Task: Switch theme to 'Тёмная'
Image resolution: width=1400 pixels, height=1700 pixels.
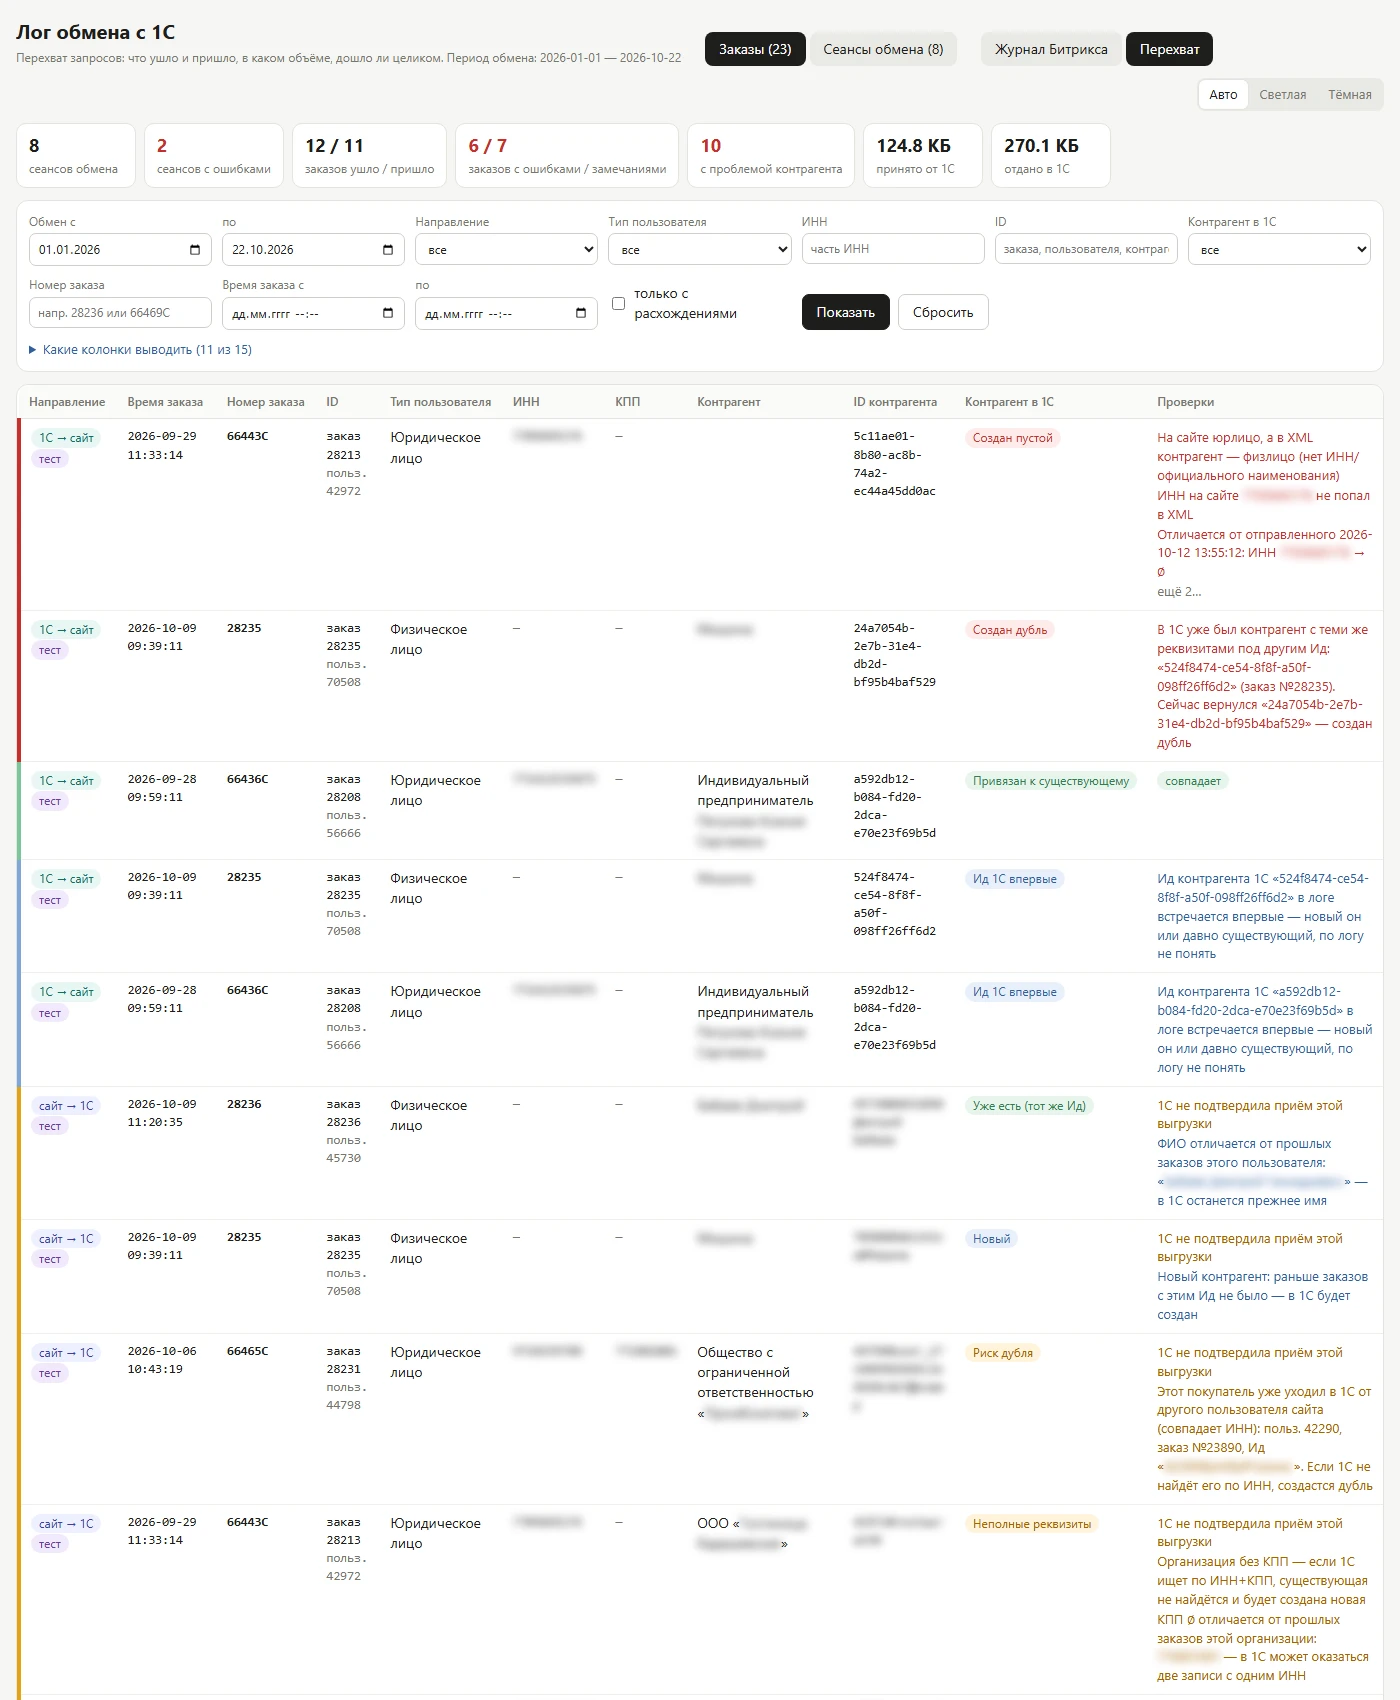Action: (x=1350, y=95)
